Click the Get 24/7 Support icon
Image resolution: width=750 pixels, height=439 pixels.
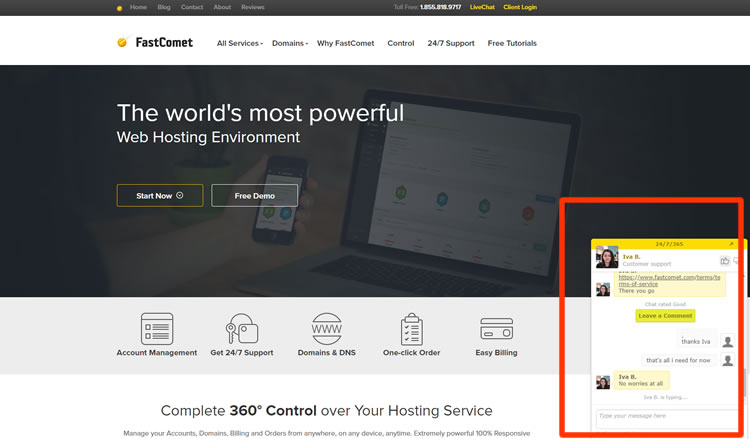tap(242, 329)
